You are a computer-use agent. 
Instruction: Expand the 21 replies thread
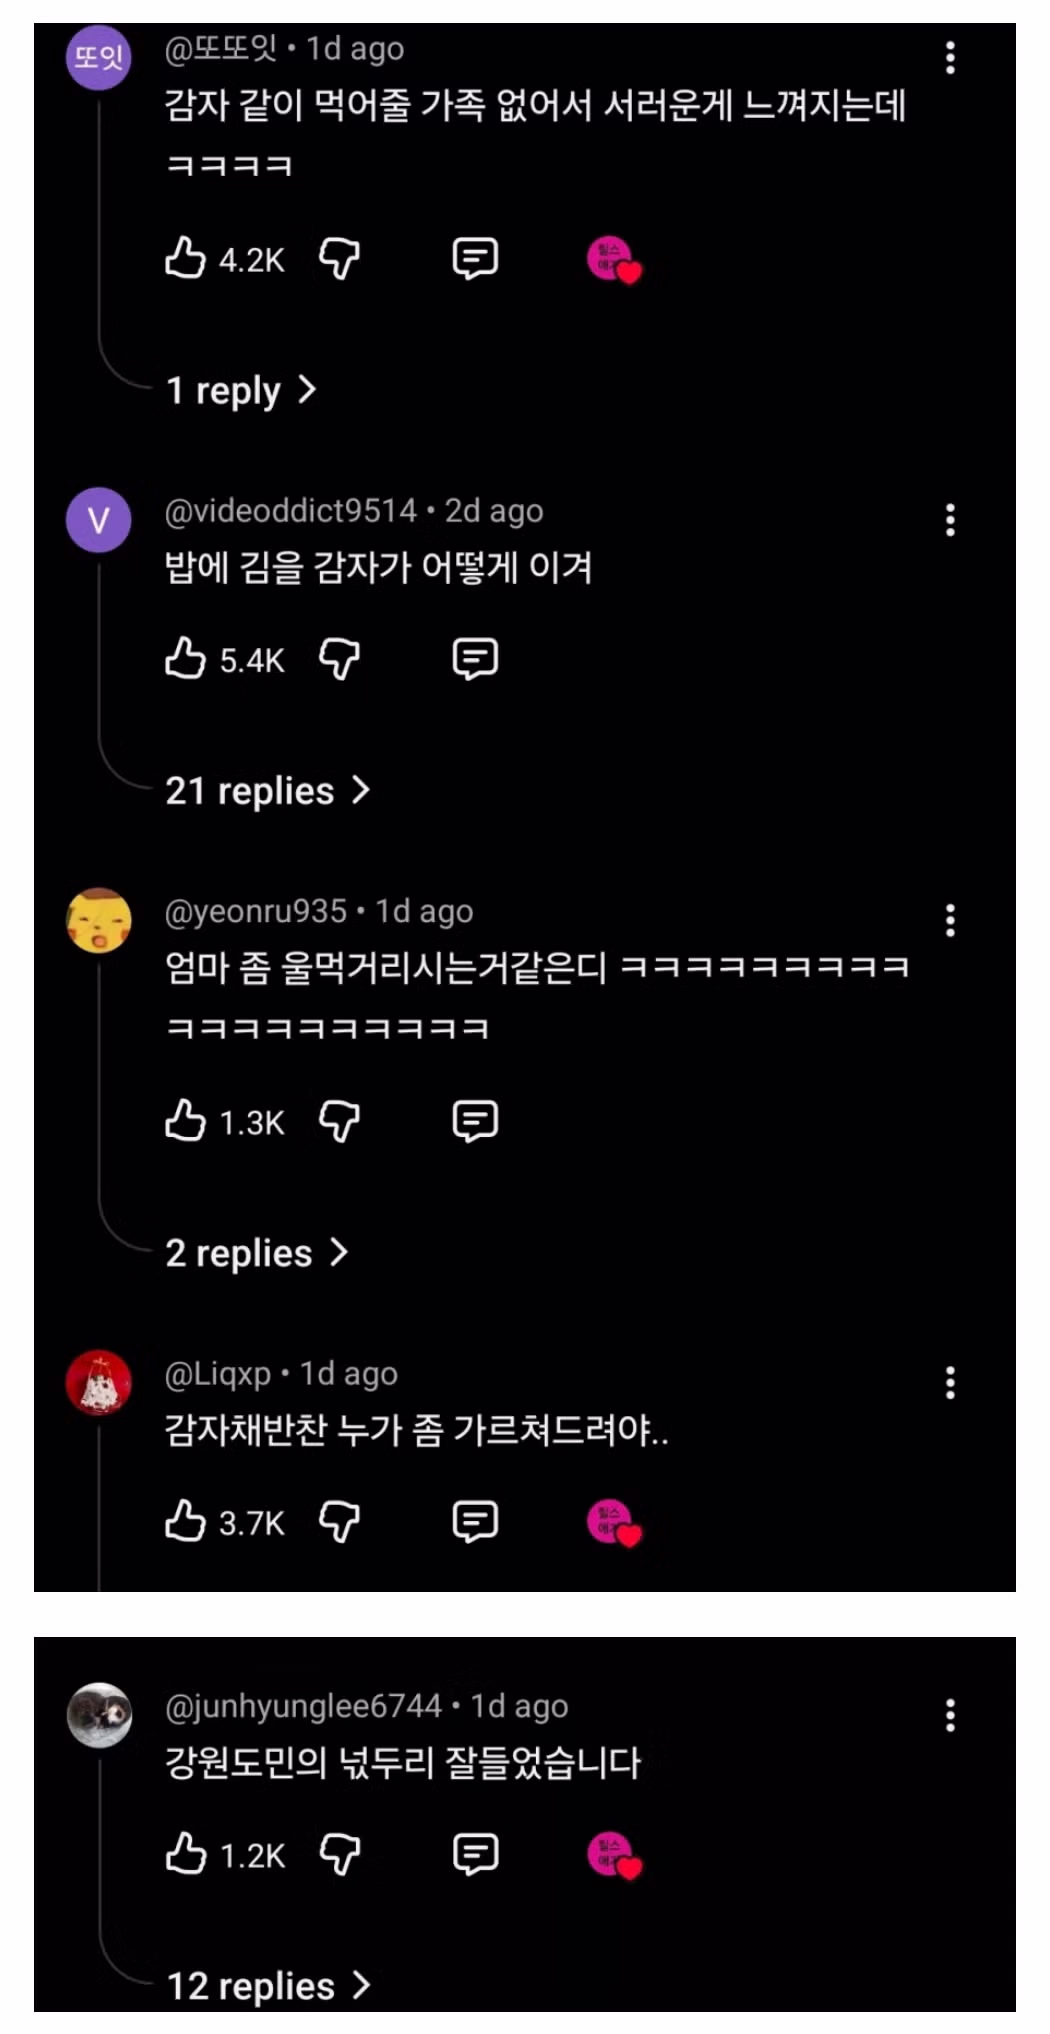(267, 791)
